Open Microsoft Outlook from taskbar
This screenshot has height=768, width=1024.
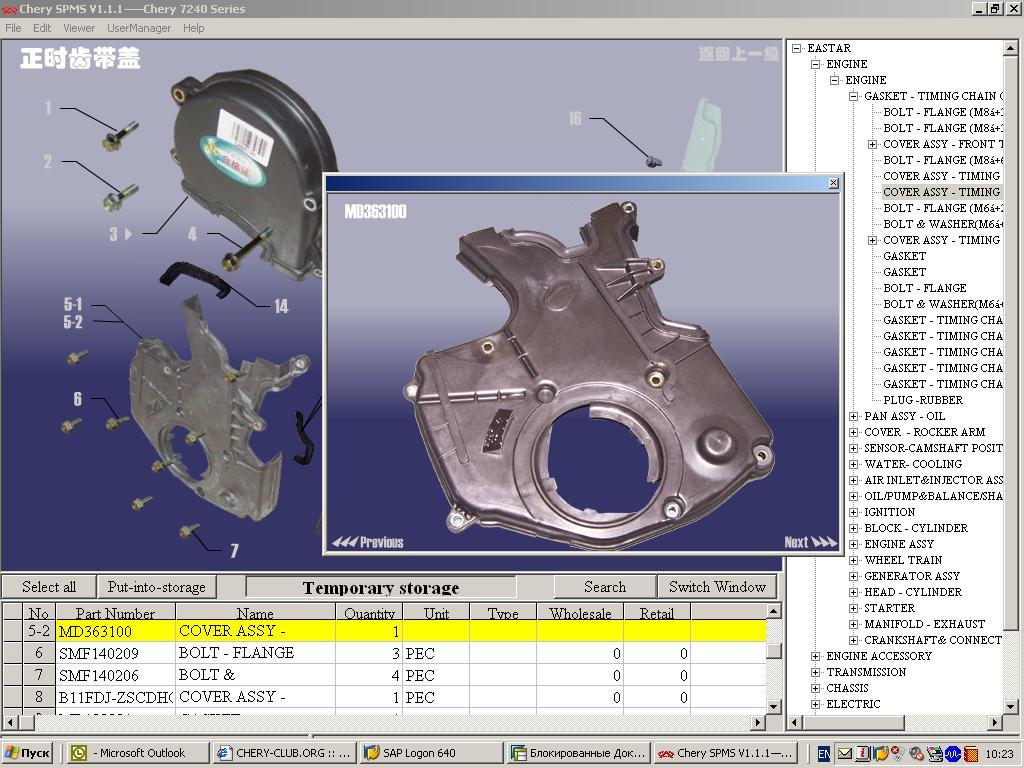click(x=137, y=753)
